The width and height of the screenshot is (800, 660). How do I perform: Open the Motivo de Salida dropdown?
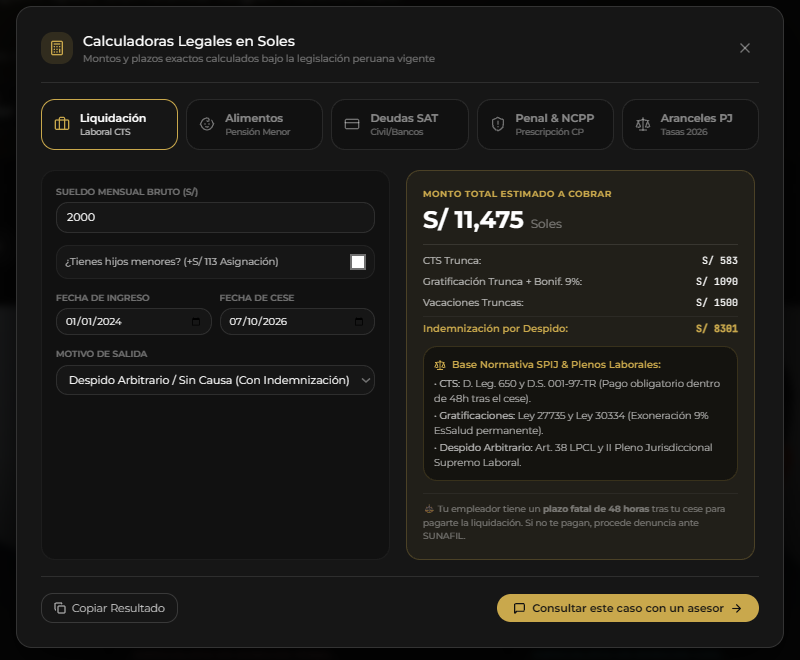pyautogui.click(x=215, y=380)
